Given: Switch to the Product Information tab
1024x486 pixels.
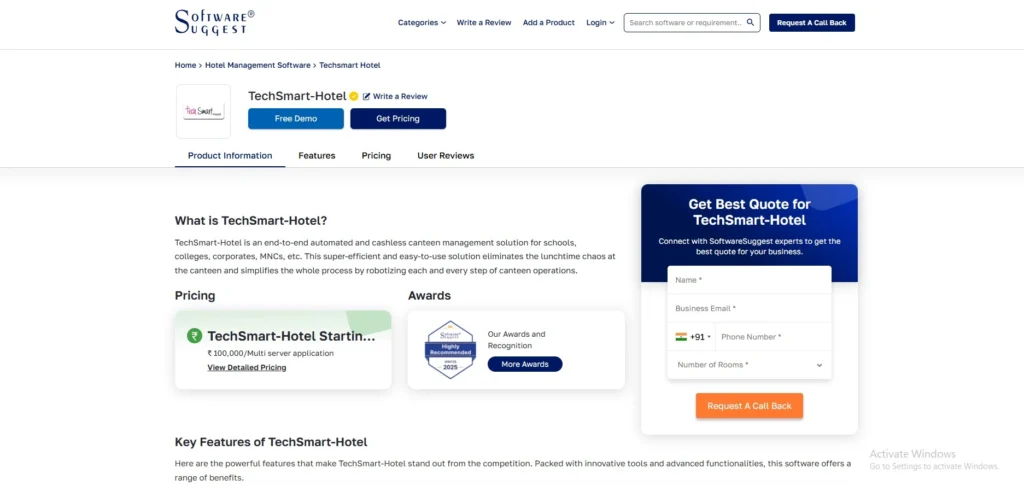Looking at the screenshot, I should [x=230, y=155].
